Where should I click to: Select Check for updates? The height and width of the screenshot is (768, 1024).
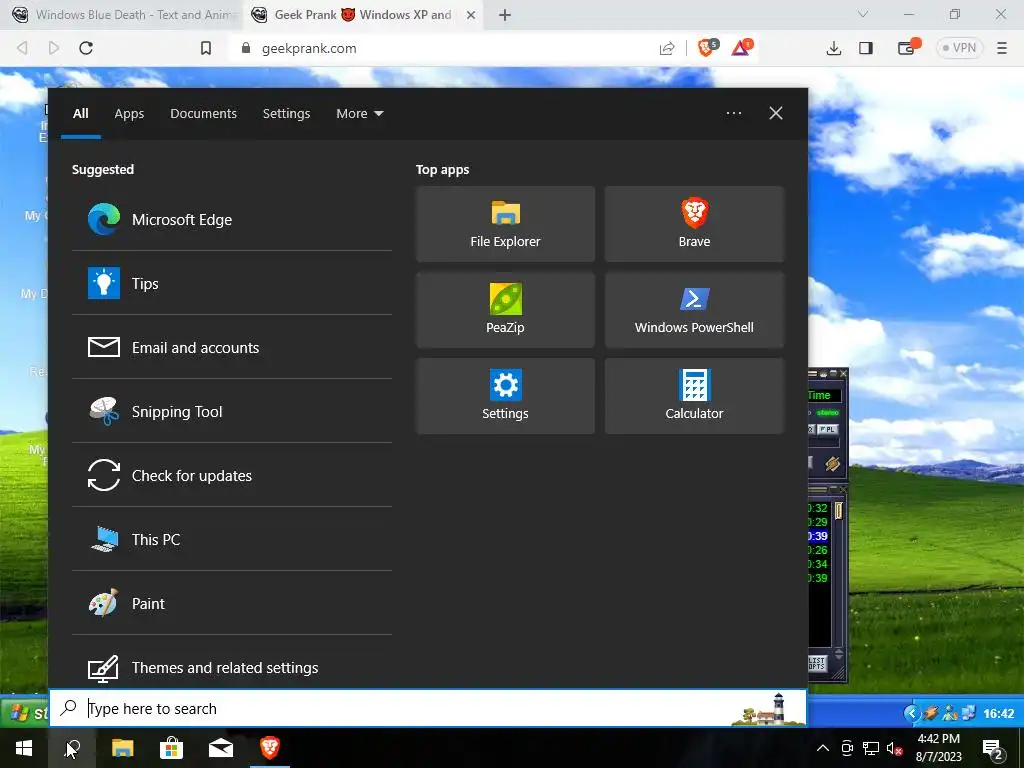(231, 475)
